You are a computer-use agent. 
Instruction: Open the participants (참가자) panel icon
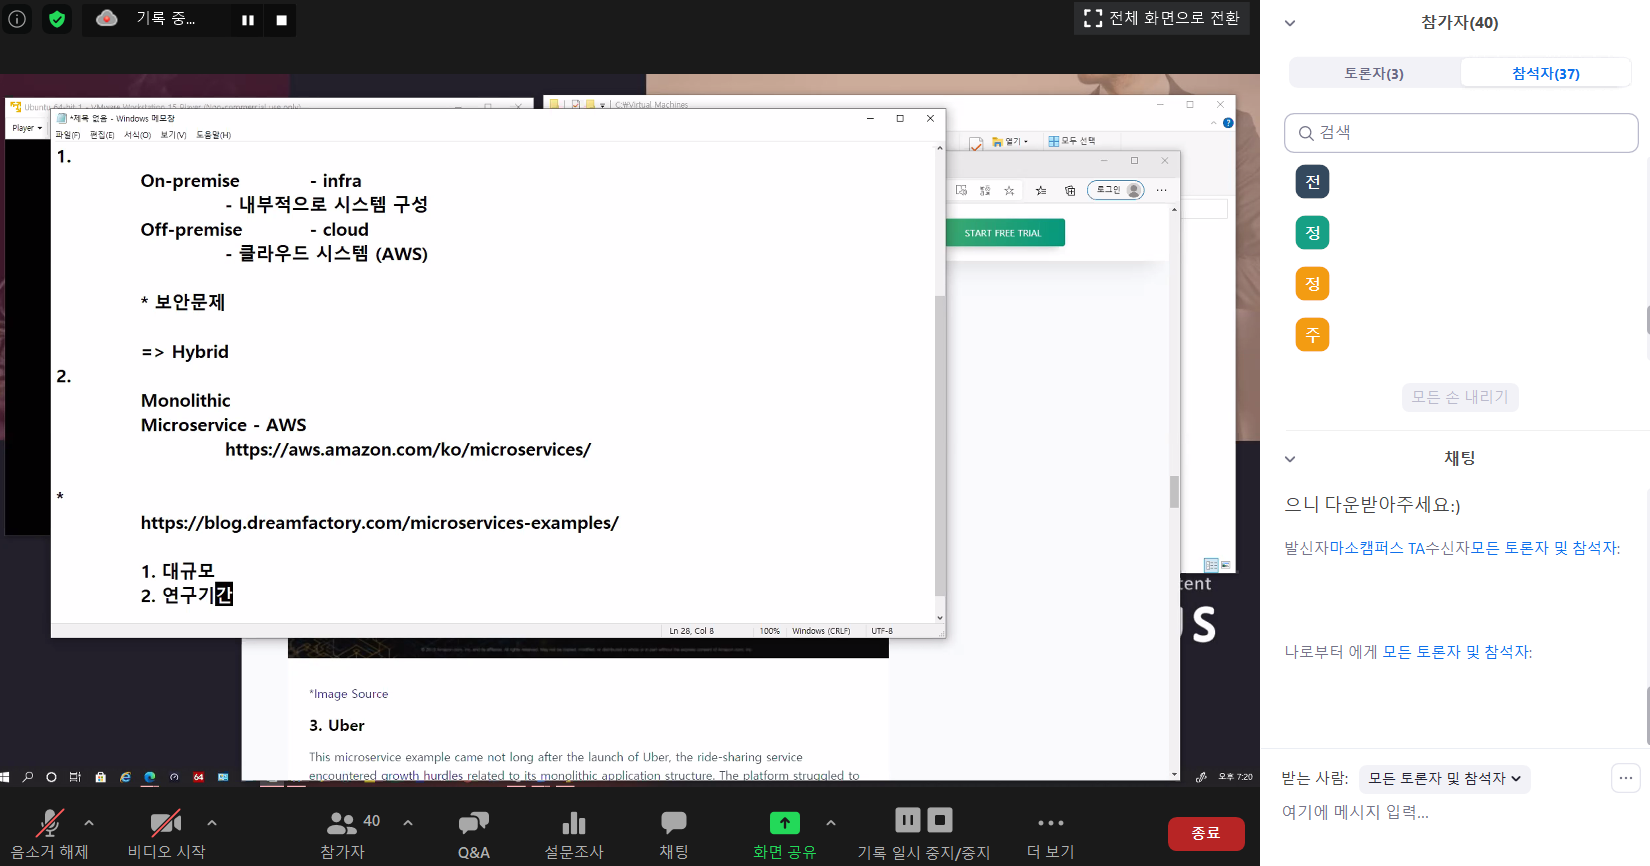pyautogui.click(x=342, y=824)
